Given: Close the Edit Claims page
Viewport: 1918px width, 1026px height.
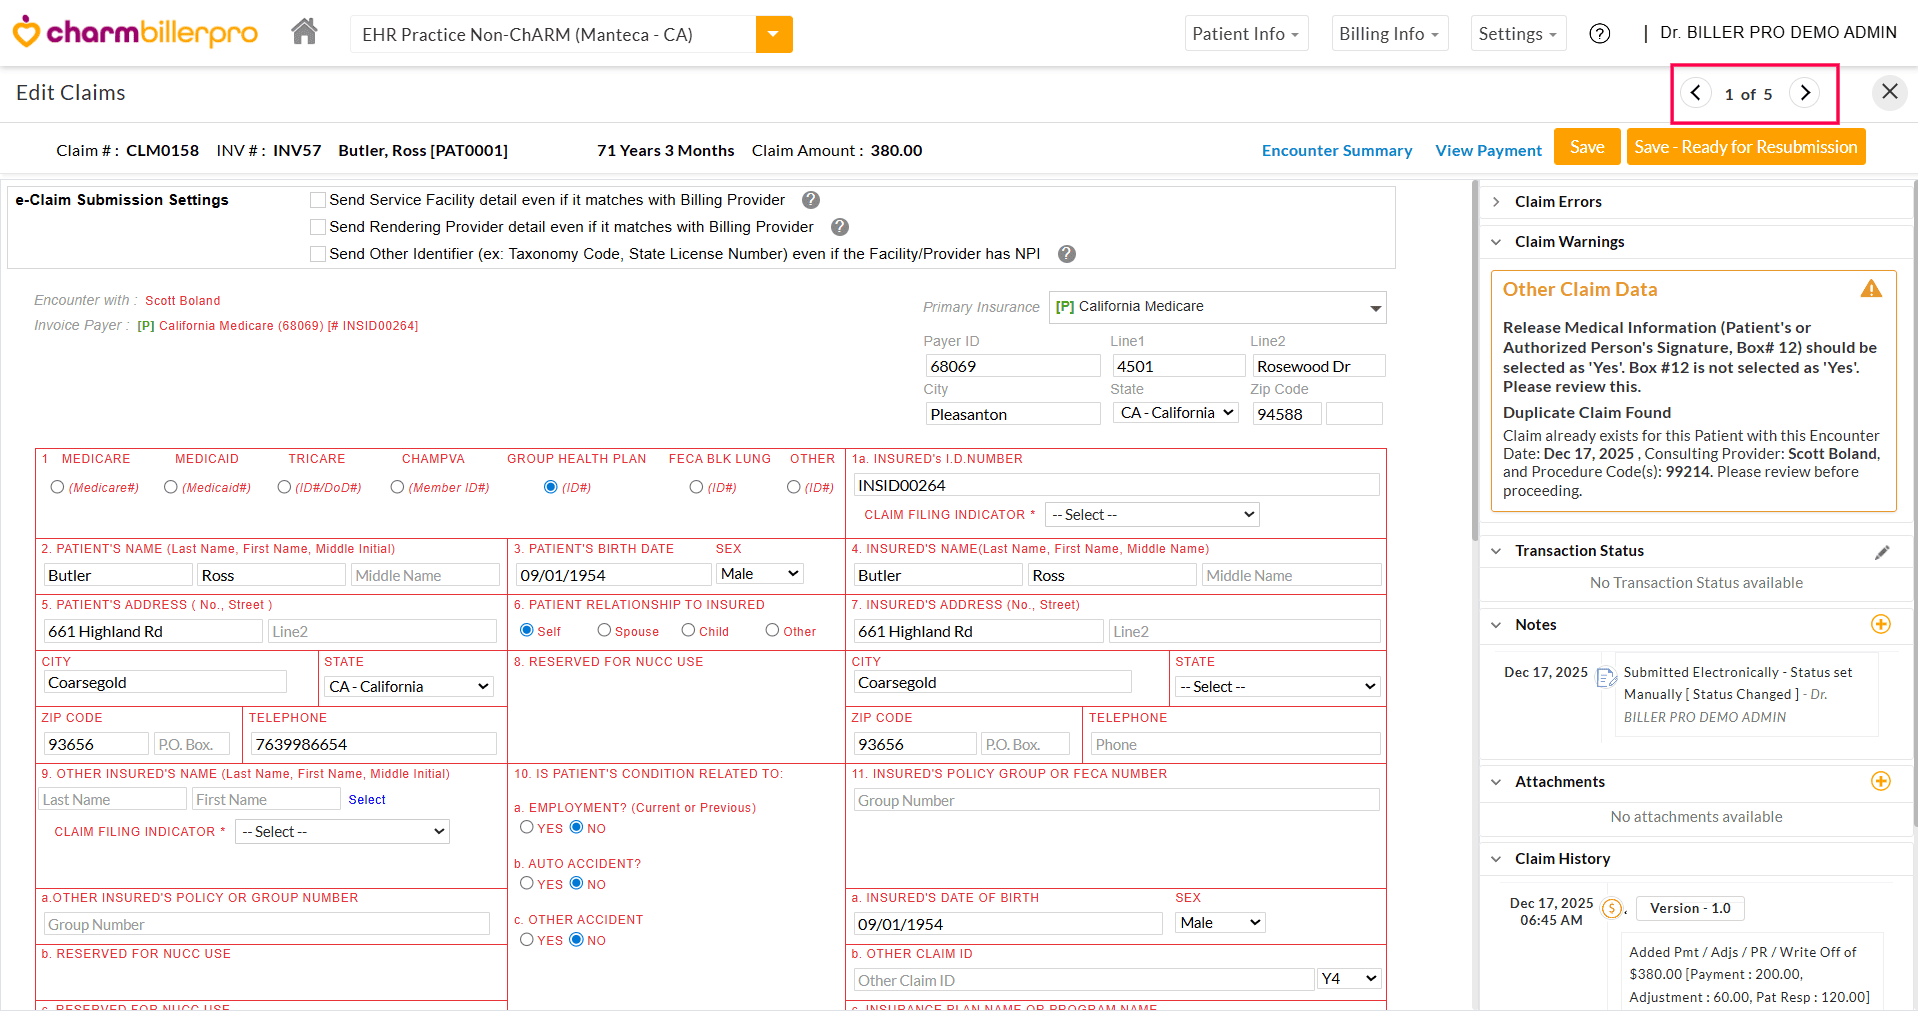Looking at the screenshot, I should (1889, 92).
